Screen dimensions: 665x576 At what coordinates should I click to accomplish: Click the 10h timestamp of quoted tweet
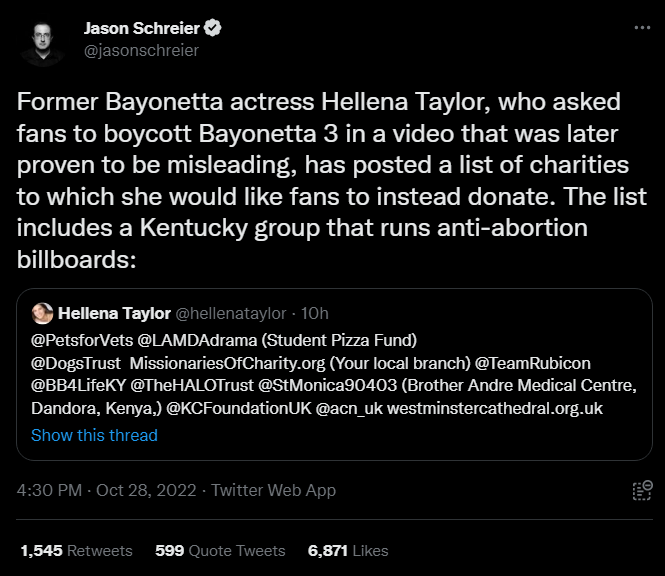tap(315, 313)
